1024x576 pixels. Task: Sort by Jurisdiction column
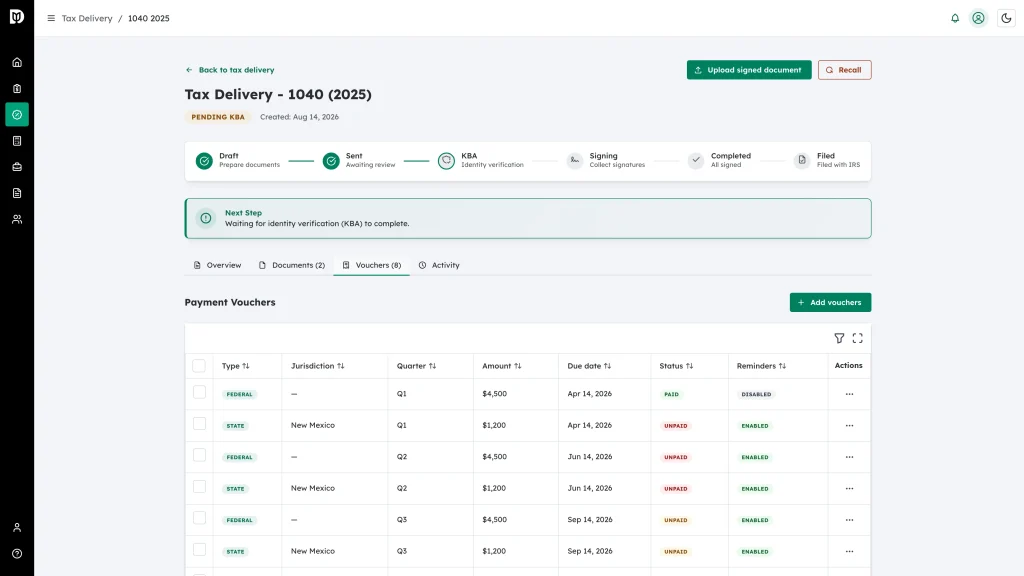[x=317, y=366]
